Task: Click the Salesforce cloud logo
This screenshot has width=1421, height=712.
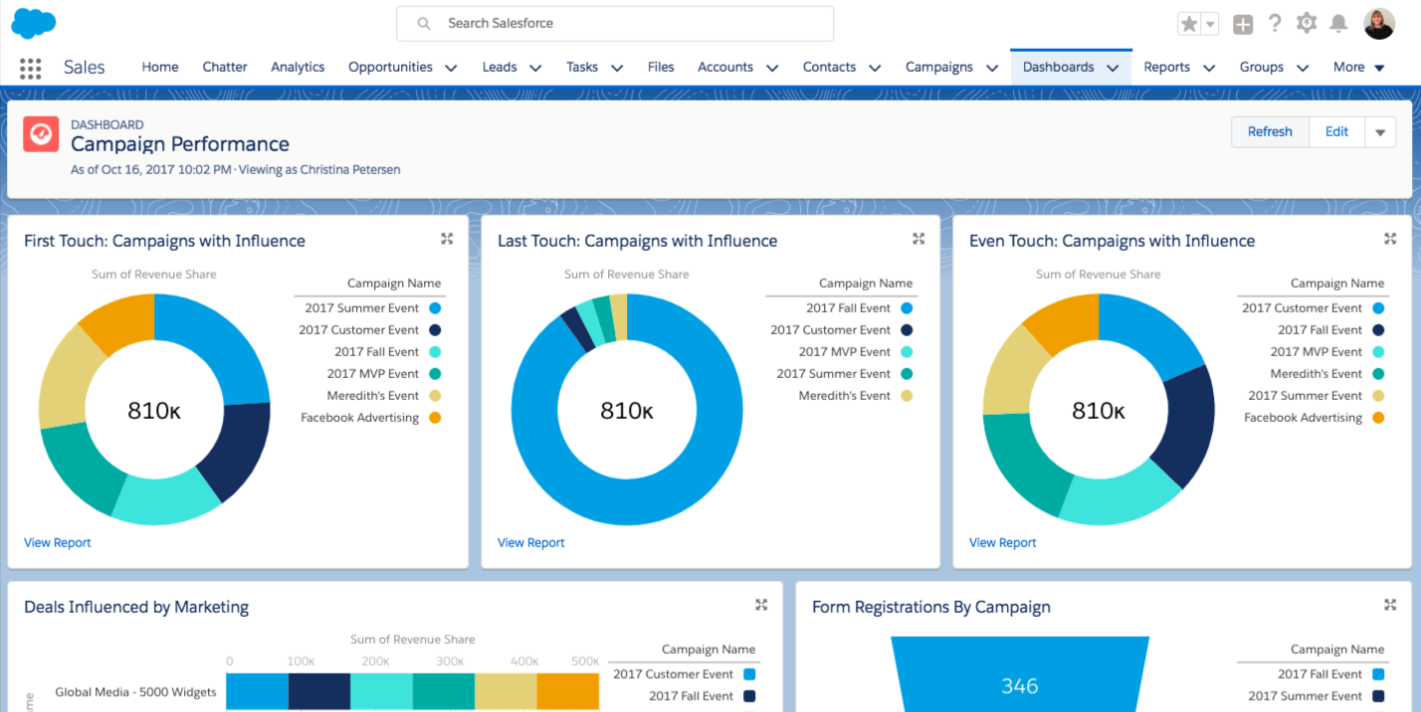Action: pos(34,22)
